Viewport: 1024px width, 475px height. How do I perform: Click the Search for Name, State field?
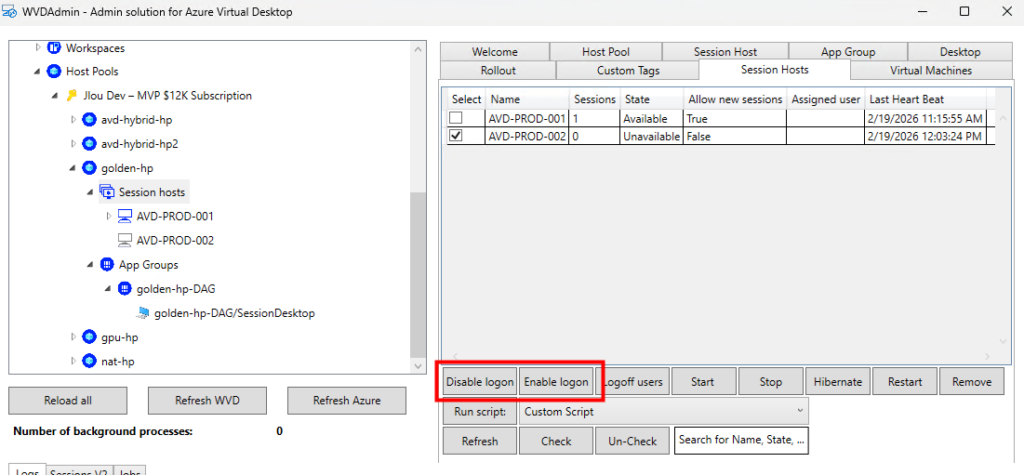[x=741, y=440]
